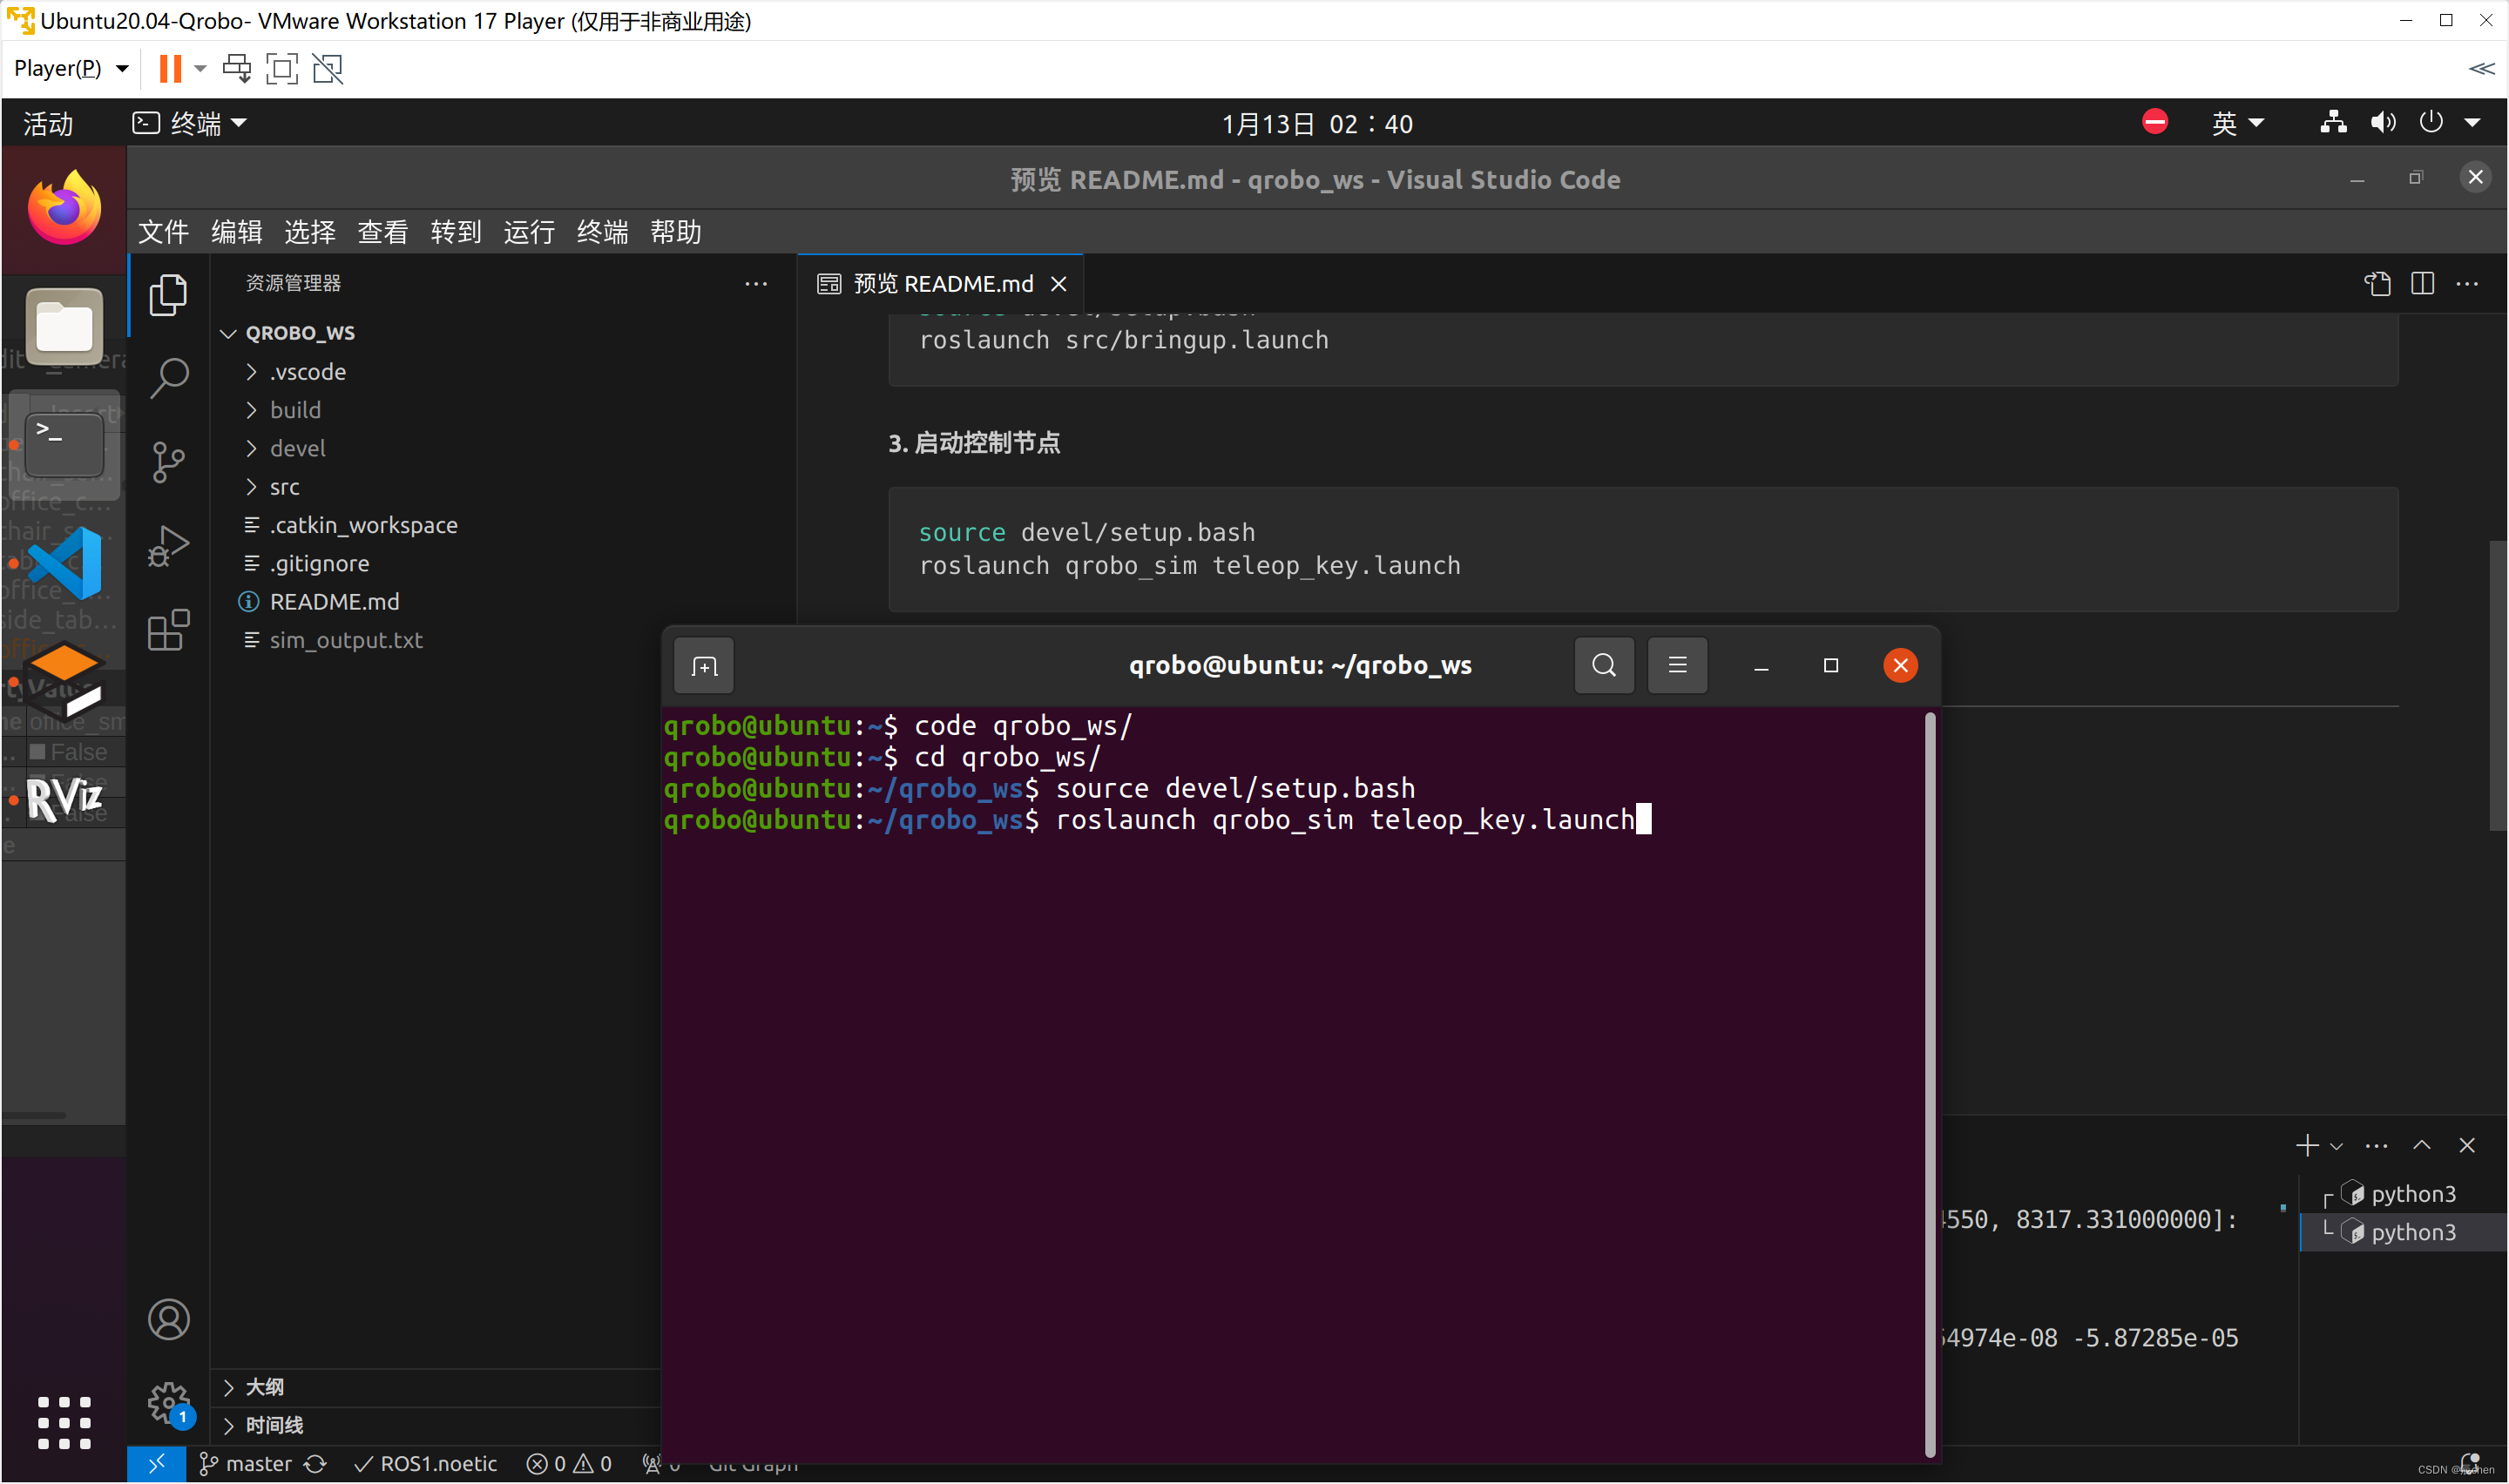2509x1484 pixels.
Task: Click errors and warnings count in status bar
Action: click(569, 1464)
